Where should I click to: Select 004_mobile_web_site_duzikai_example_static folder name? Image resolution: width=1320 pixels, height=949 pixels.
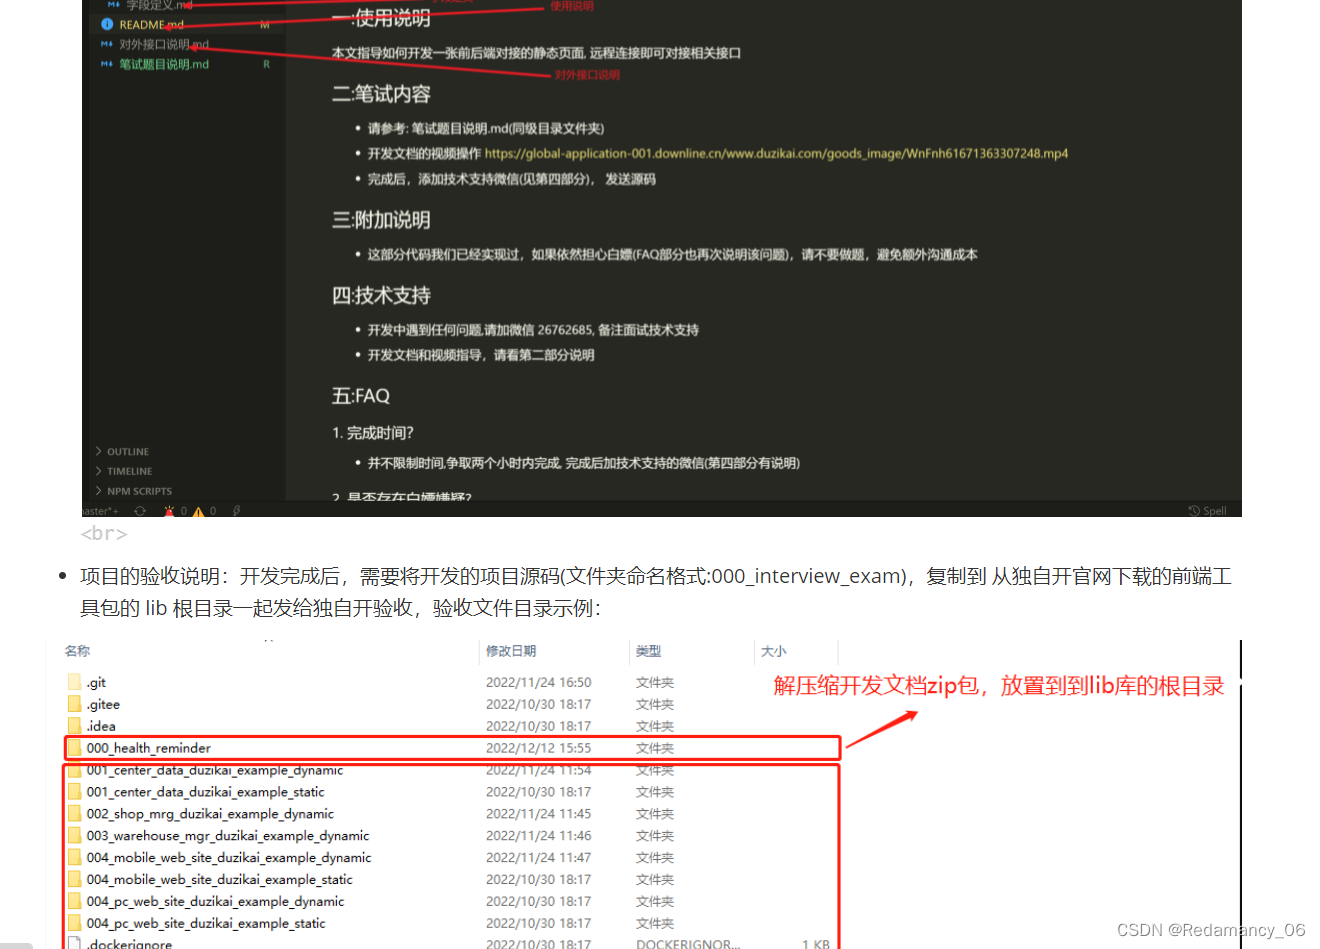pyautogui.click(x=220, y=880)
